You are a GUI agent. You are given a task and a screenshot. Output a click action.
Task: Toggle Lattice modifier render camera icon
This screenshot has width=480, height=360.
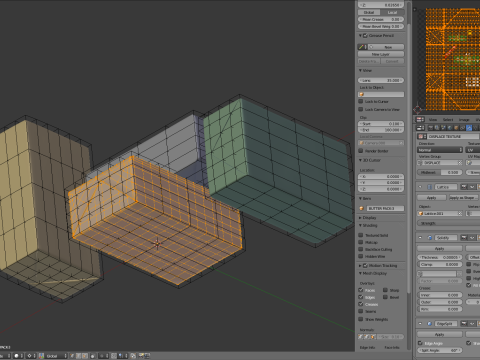click(x=464, y=187)
